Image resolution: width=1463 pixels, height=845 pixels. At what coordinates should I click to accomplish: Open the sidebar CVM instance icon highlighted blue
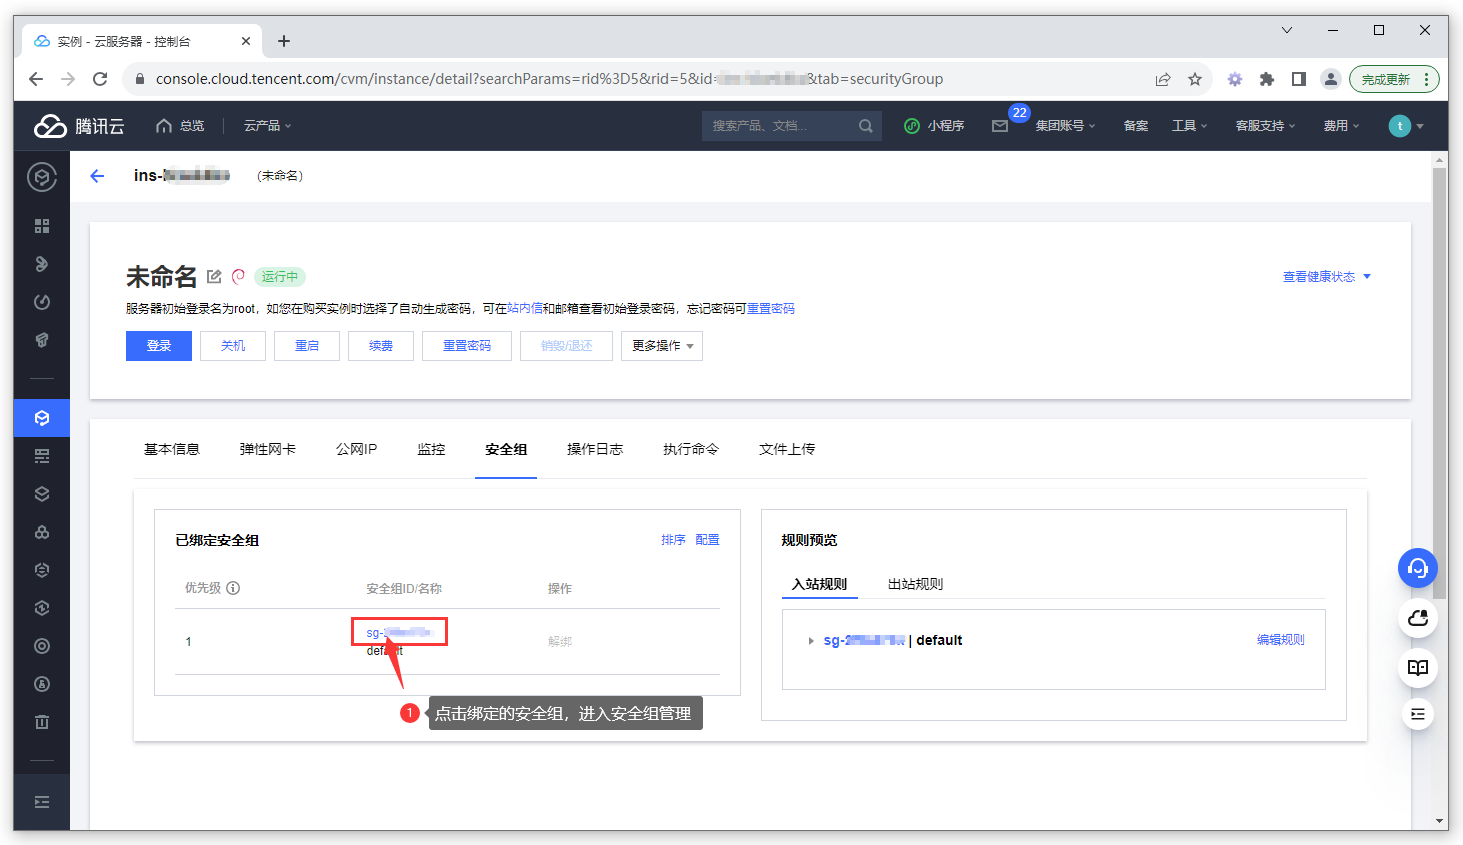coord(41,418)
